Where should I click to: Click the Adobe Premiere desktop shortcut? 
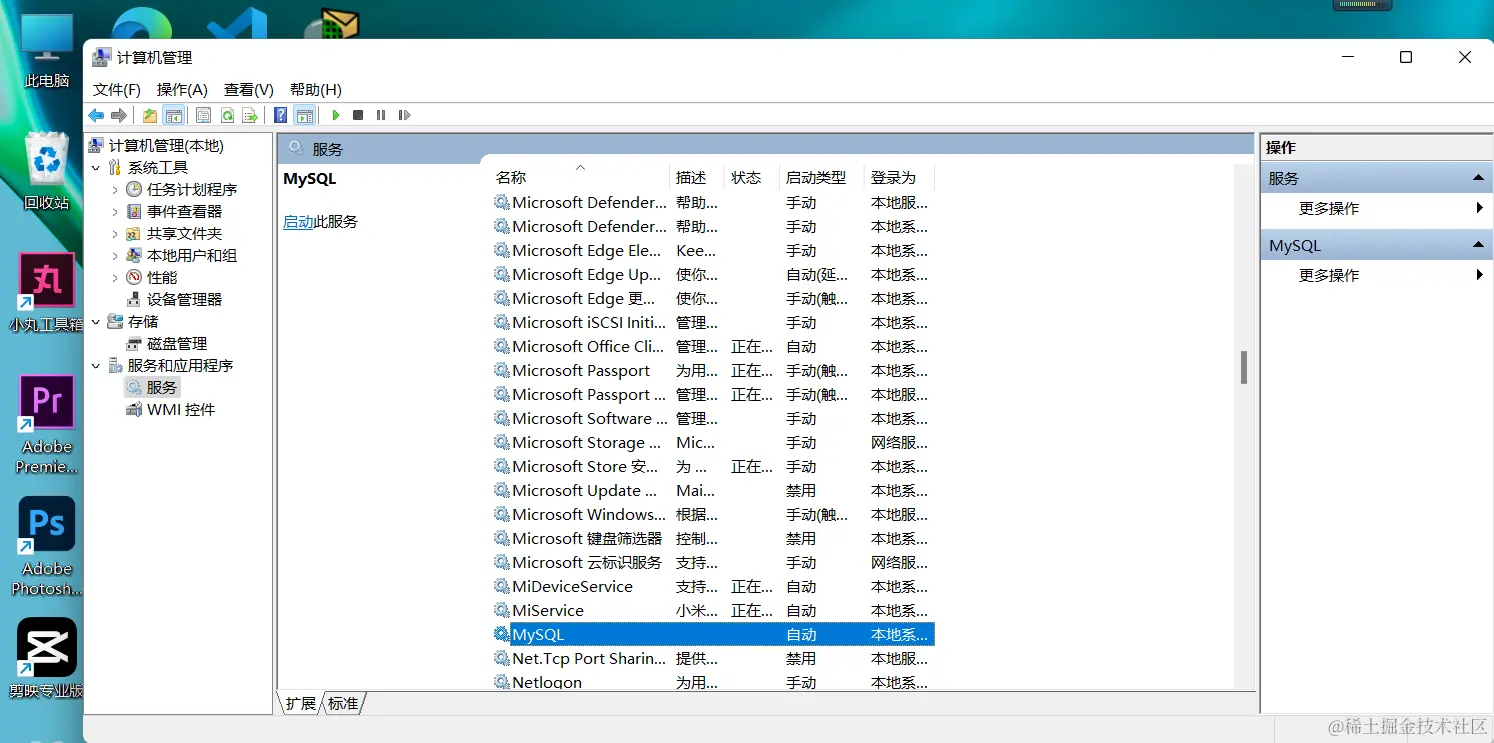tap(47, 424)
